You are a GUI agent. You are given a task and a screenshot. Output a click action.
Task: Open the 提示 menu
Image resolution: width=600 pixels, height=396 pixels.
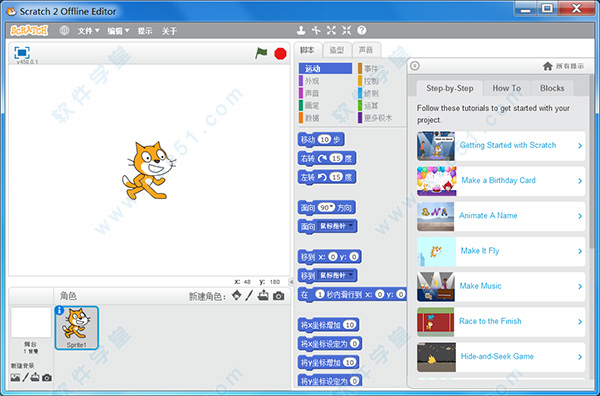145,31
